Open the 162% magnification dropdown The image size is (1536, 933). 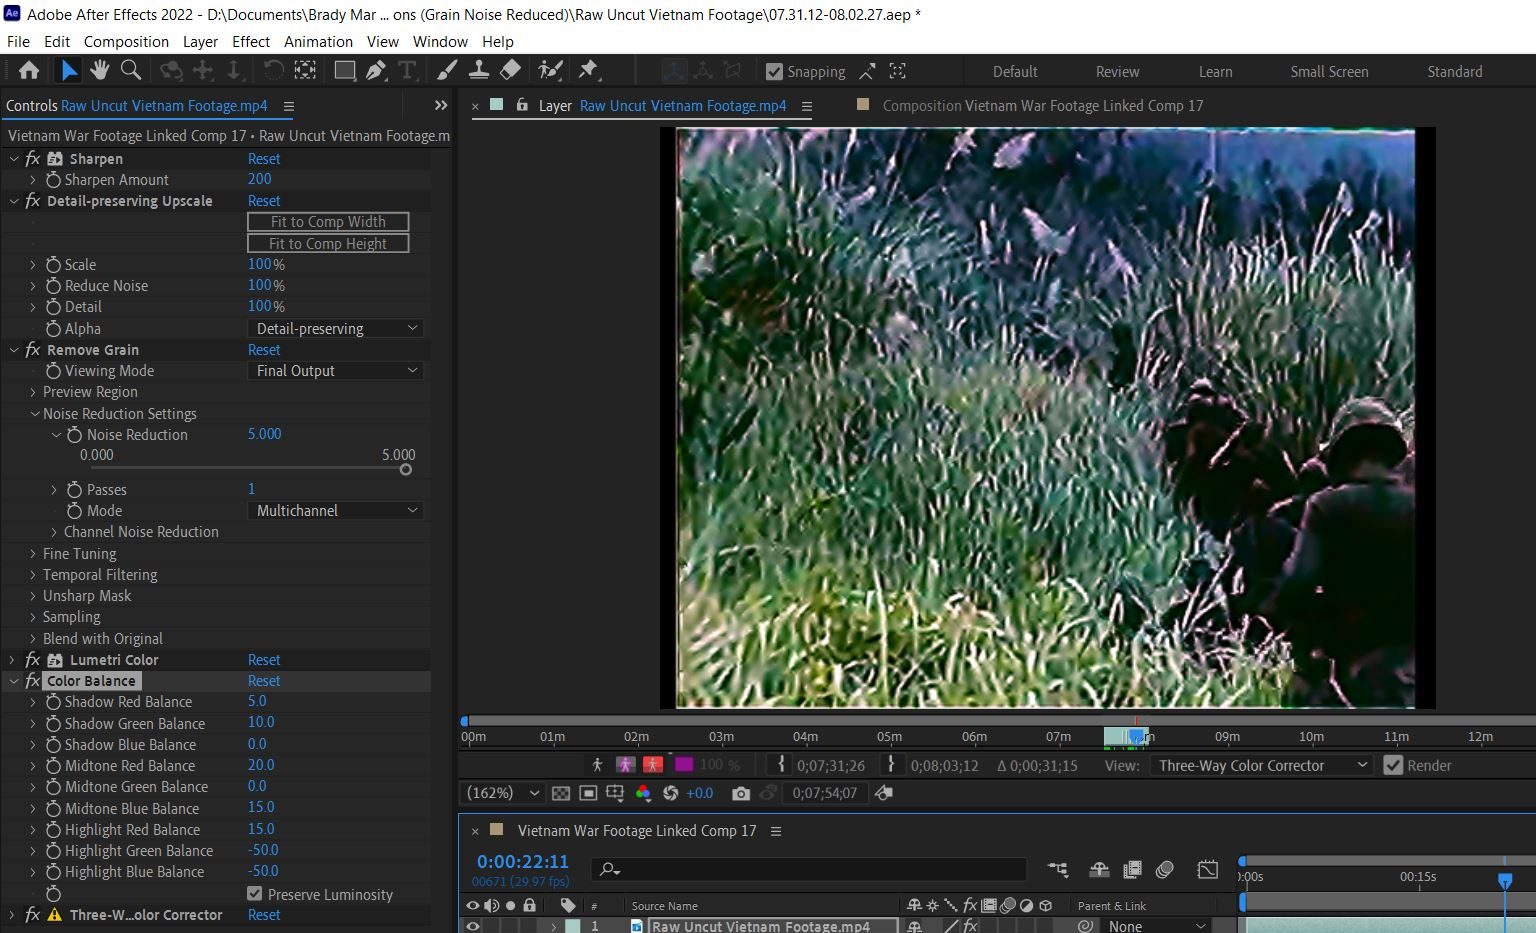coord(503,793)
